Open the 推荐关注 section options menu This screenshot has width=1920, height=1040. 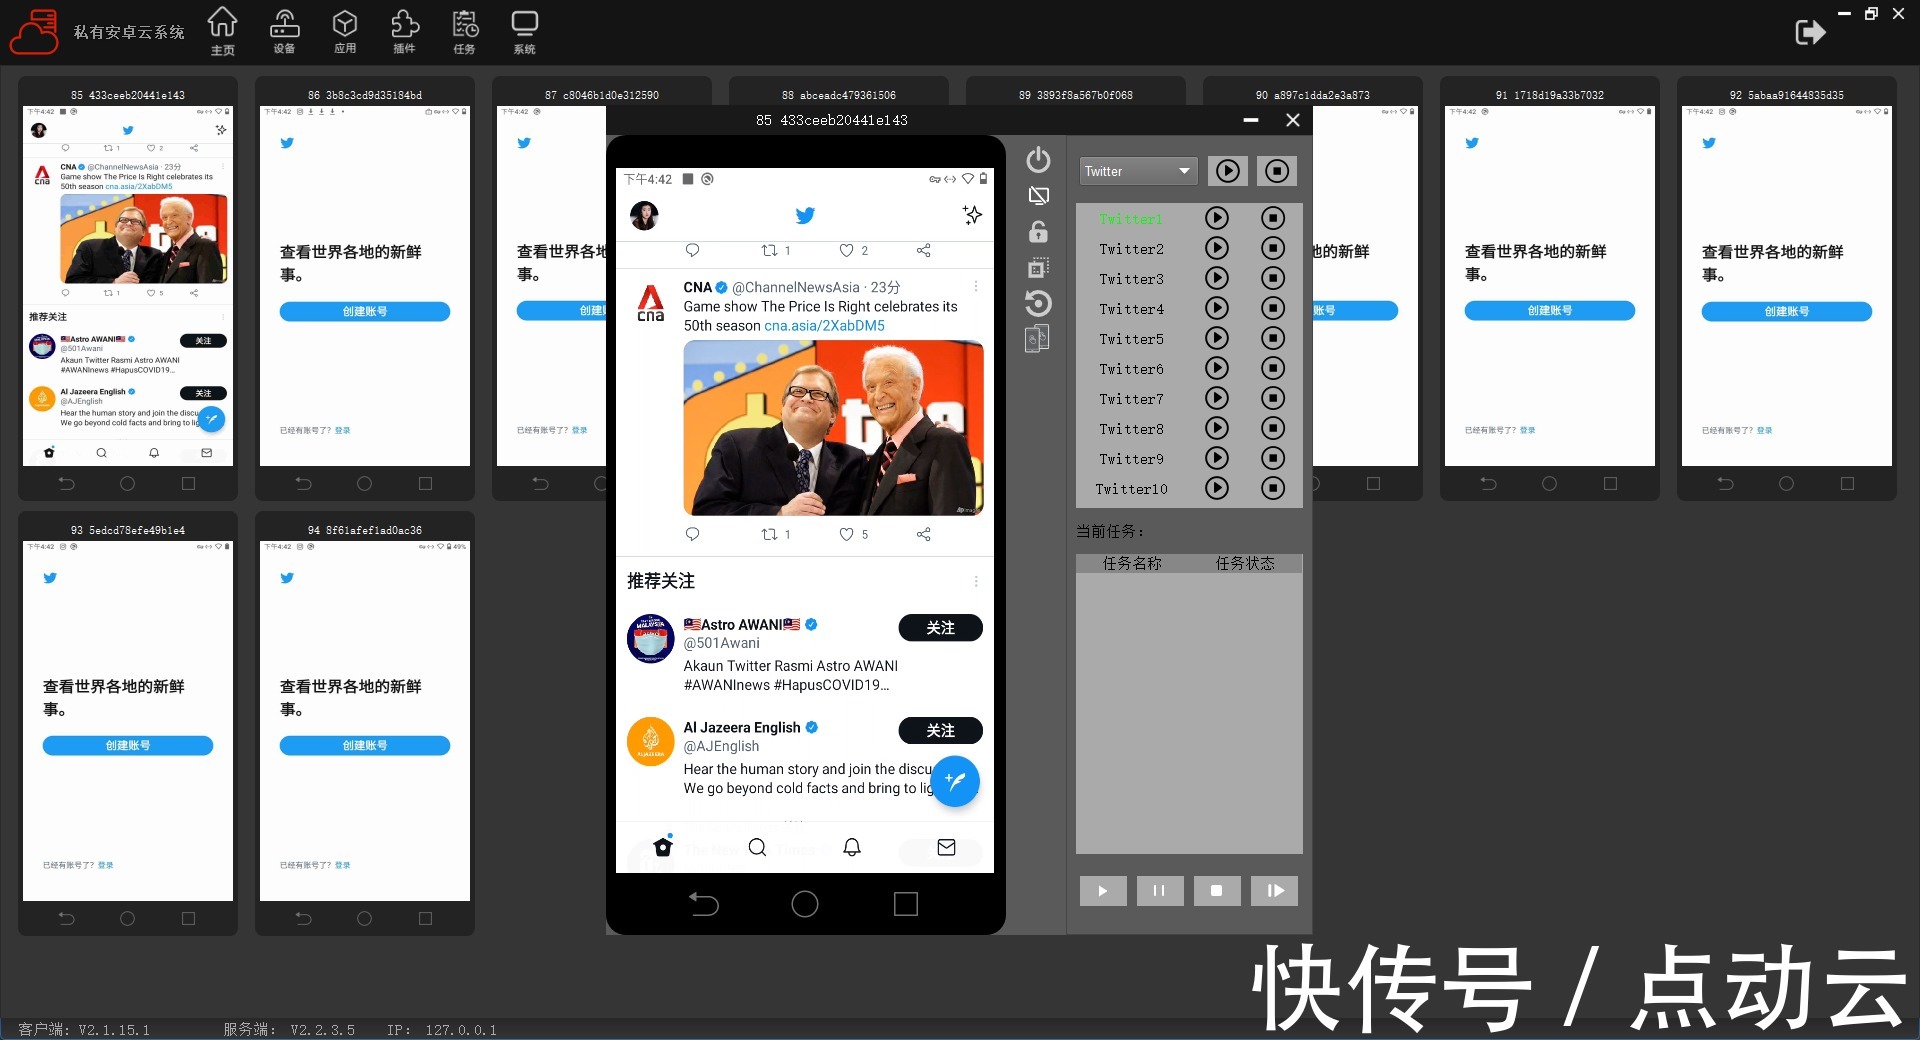point(976,581)
